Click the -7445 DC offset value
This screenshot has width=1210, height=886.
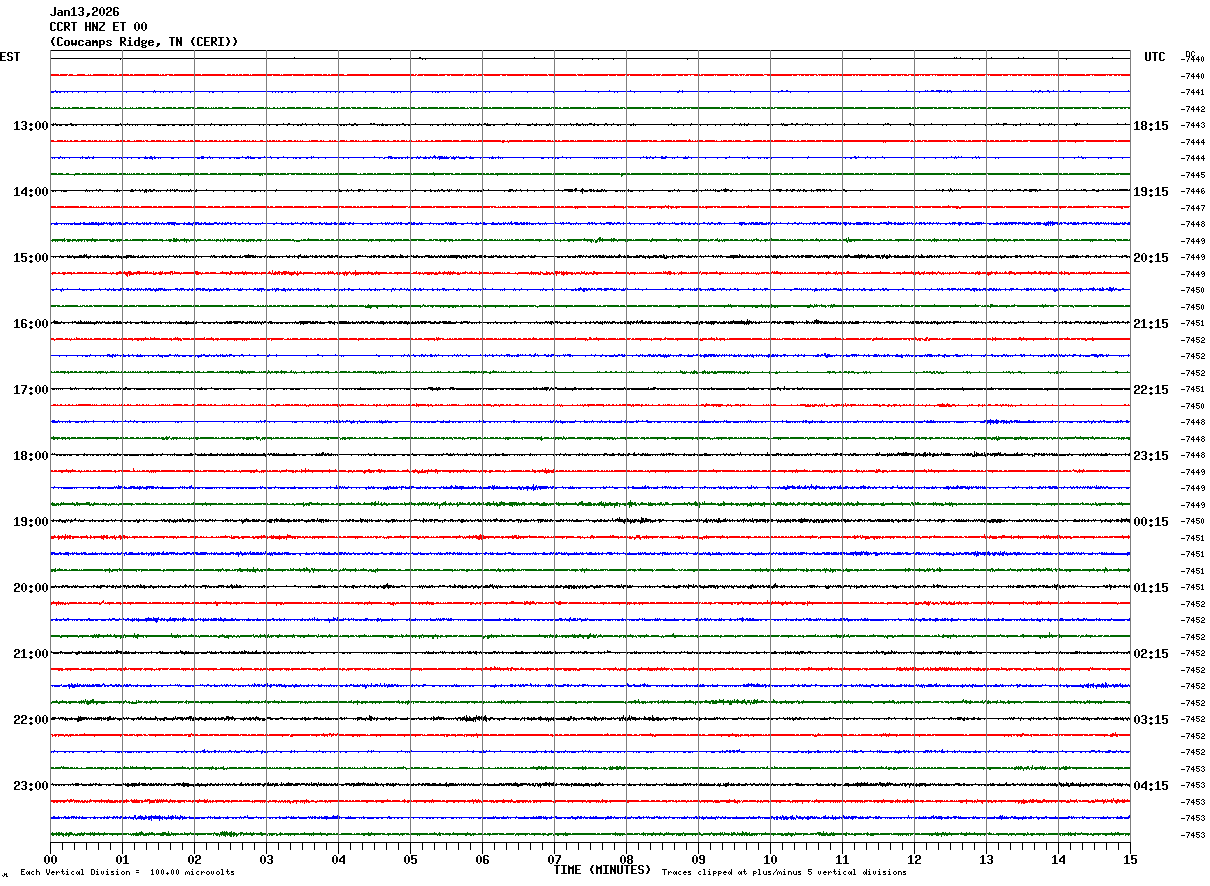coord(1193,175)
